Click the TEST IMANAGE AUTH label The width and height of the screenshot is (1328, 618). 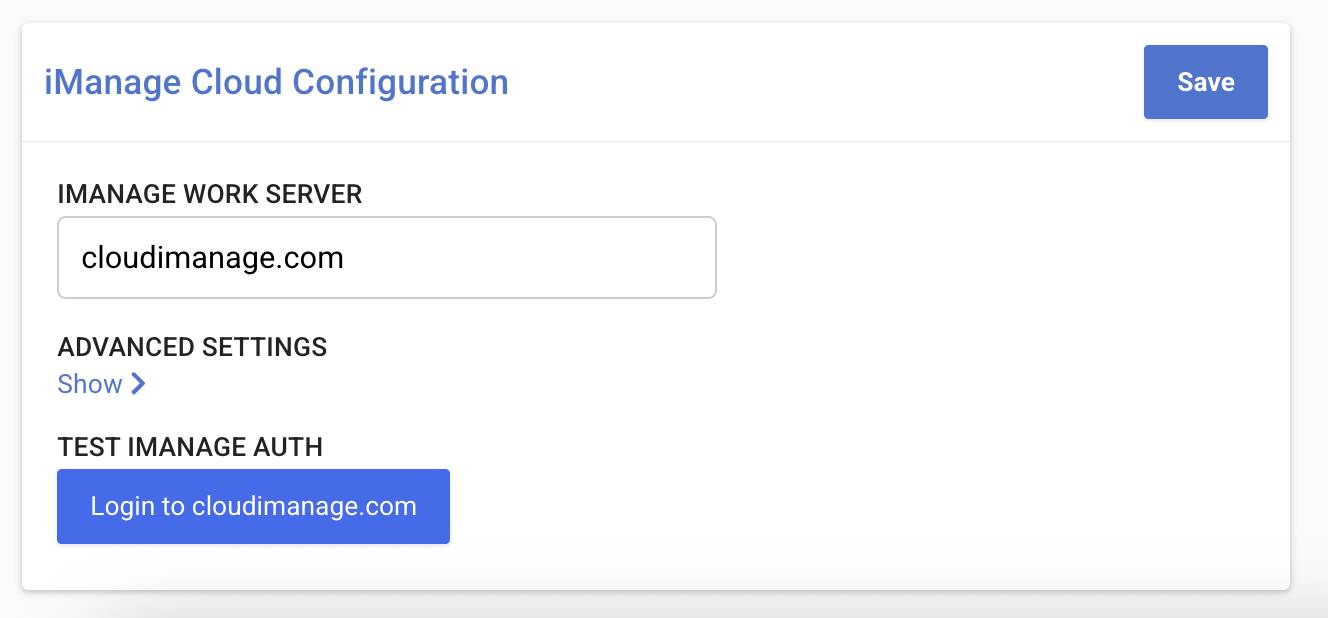click(190, 447)
